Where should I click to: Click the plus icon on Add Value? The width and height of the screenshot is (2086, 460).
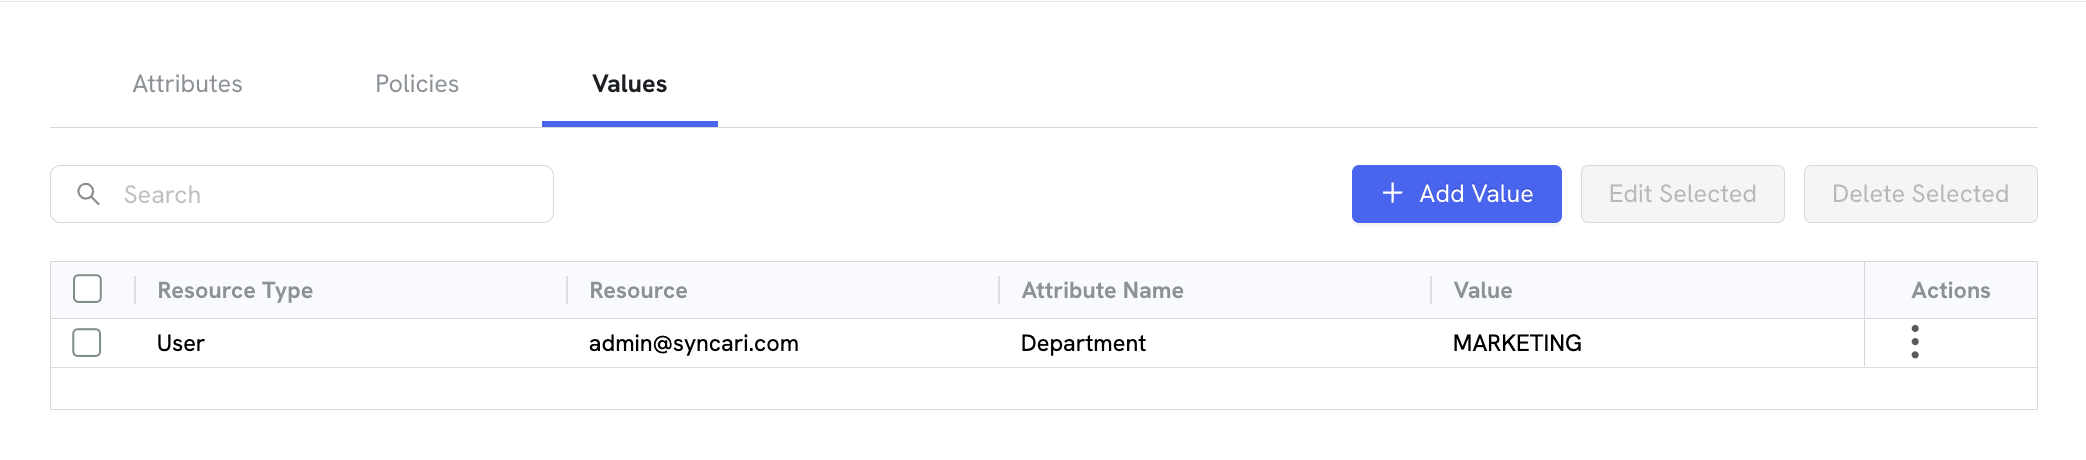pyautogui.click(x=1392, y=193)
